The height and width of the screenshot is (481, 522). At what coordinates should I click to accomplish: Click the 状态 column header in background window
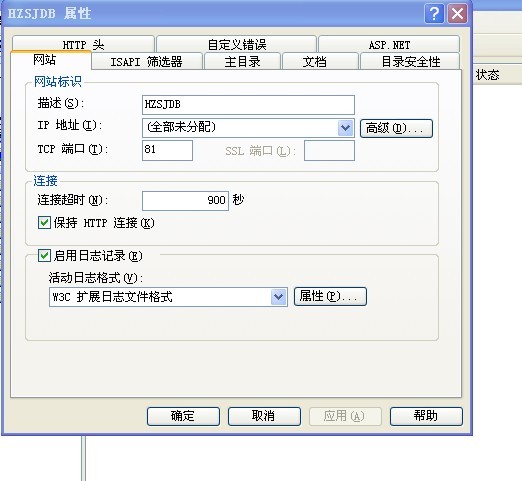487,75
